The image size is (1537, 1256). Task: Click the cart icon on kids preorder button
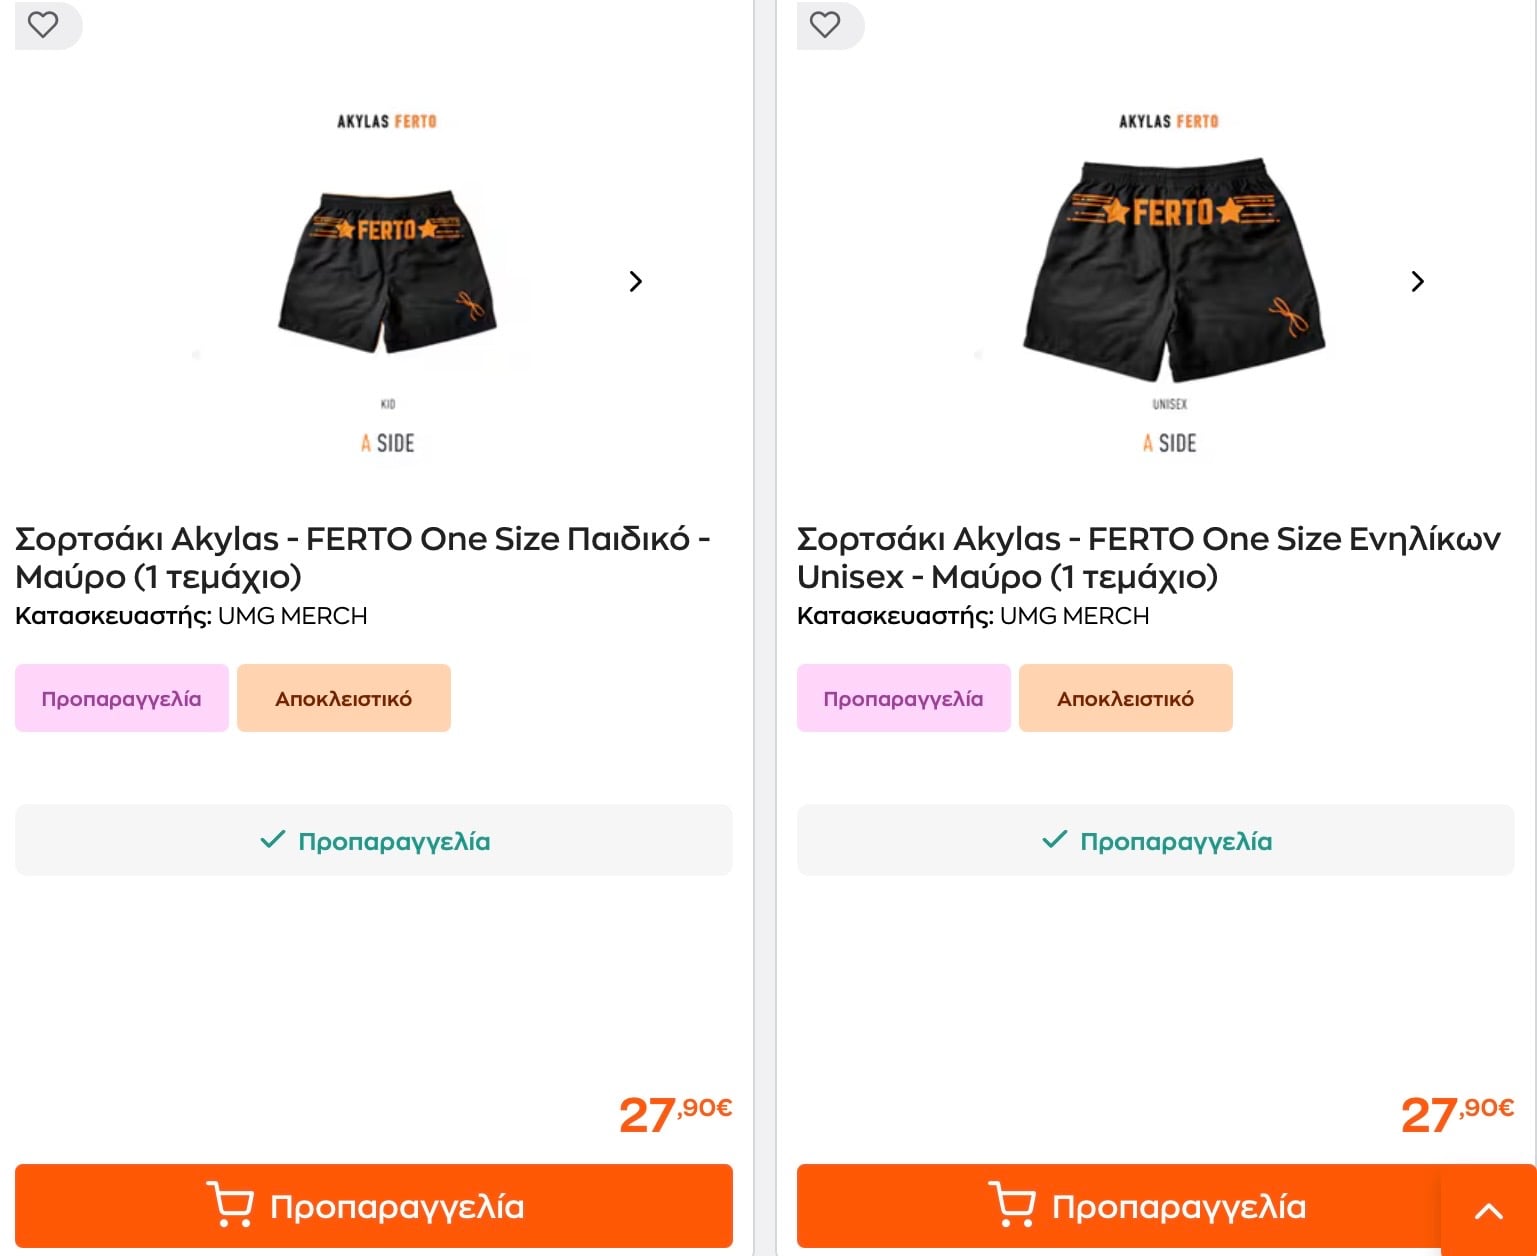click(230, 1204)
